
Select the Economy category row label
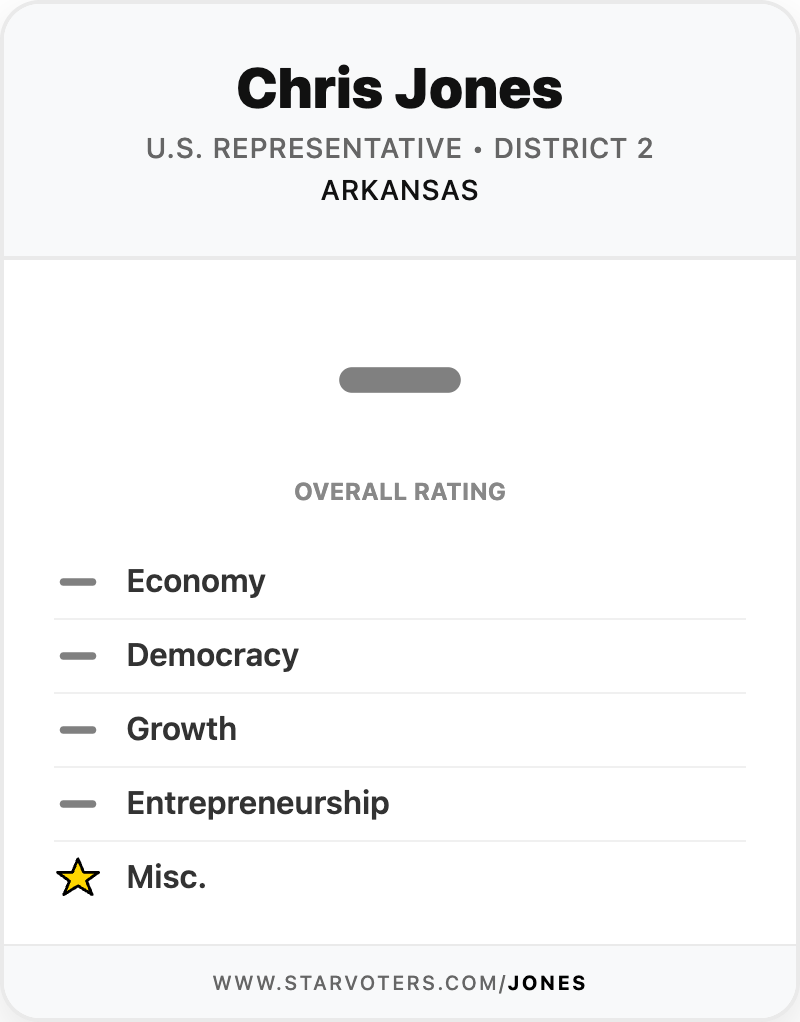[196, 582]
